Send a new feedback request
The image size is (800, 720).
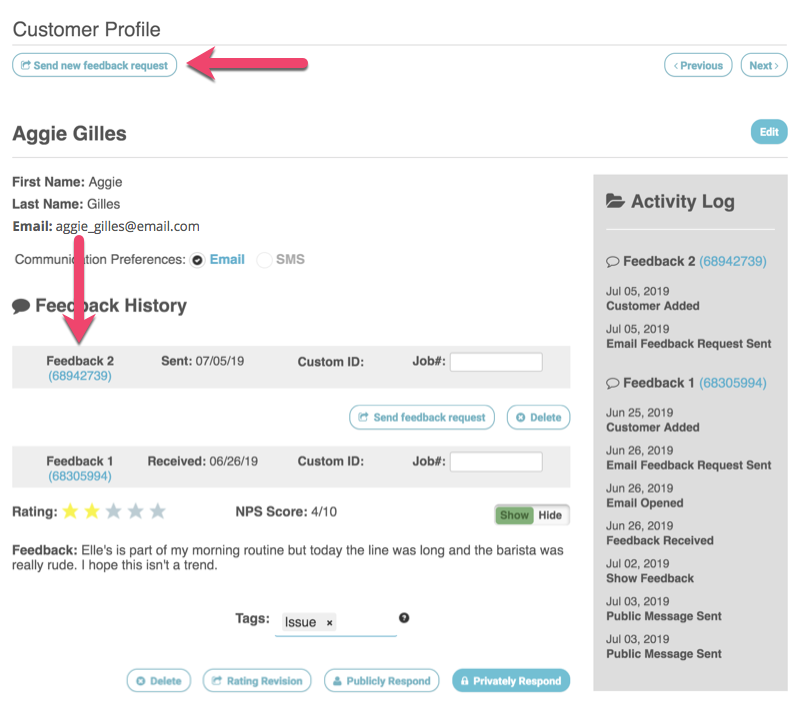[94, 64]
